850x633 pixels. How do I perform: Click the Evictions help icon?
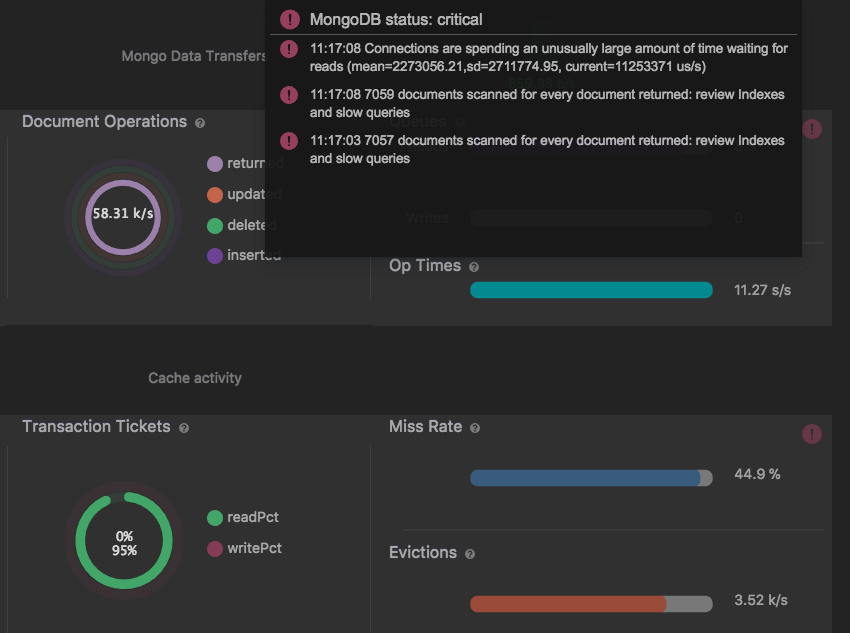[470, 554]
